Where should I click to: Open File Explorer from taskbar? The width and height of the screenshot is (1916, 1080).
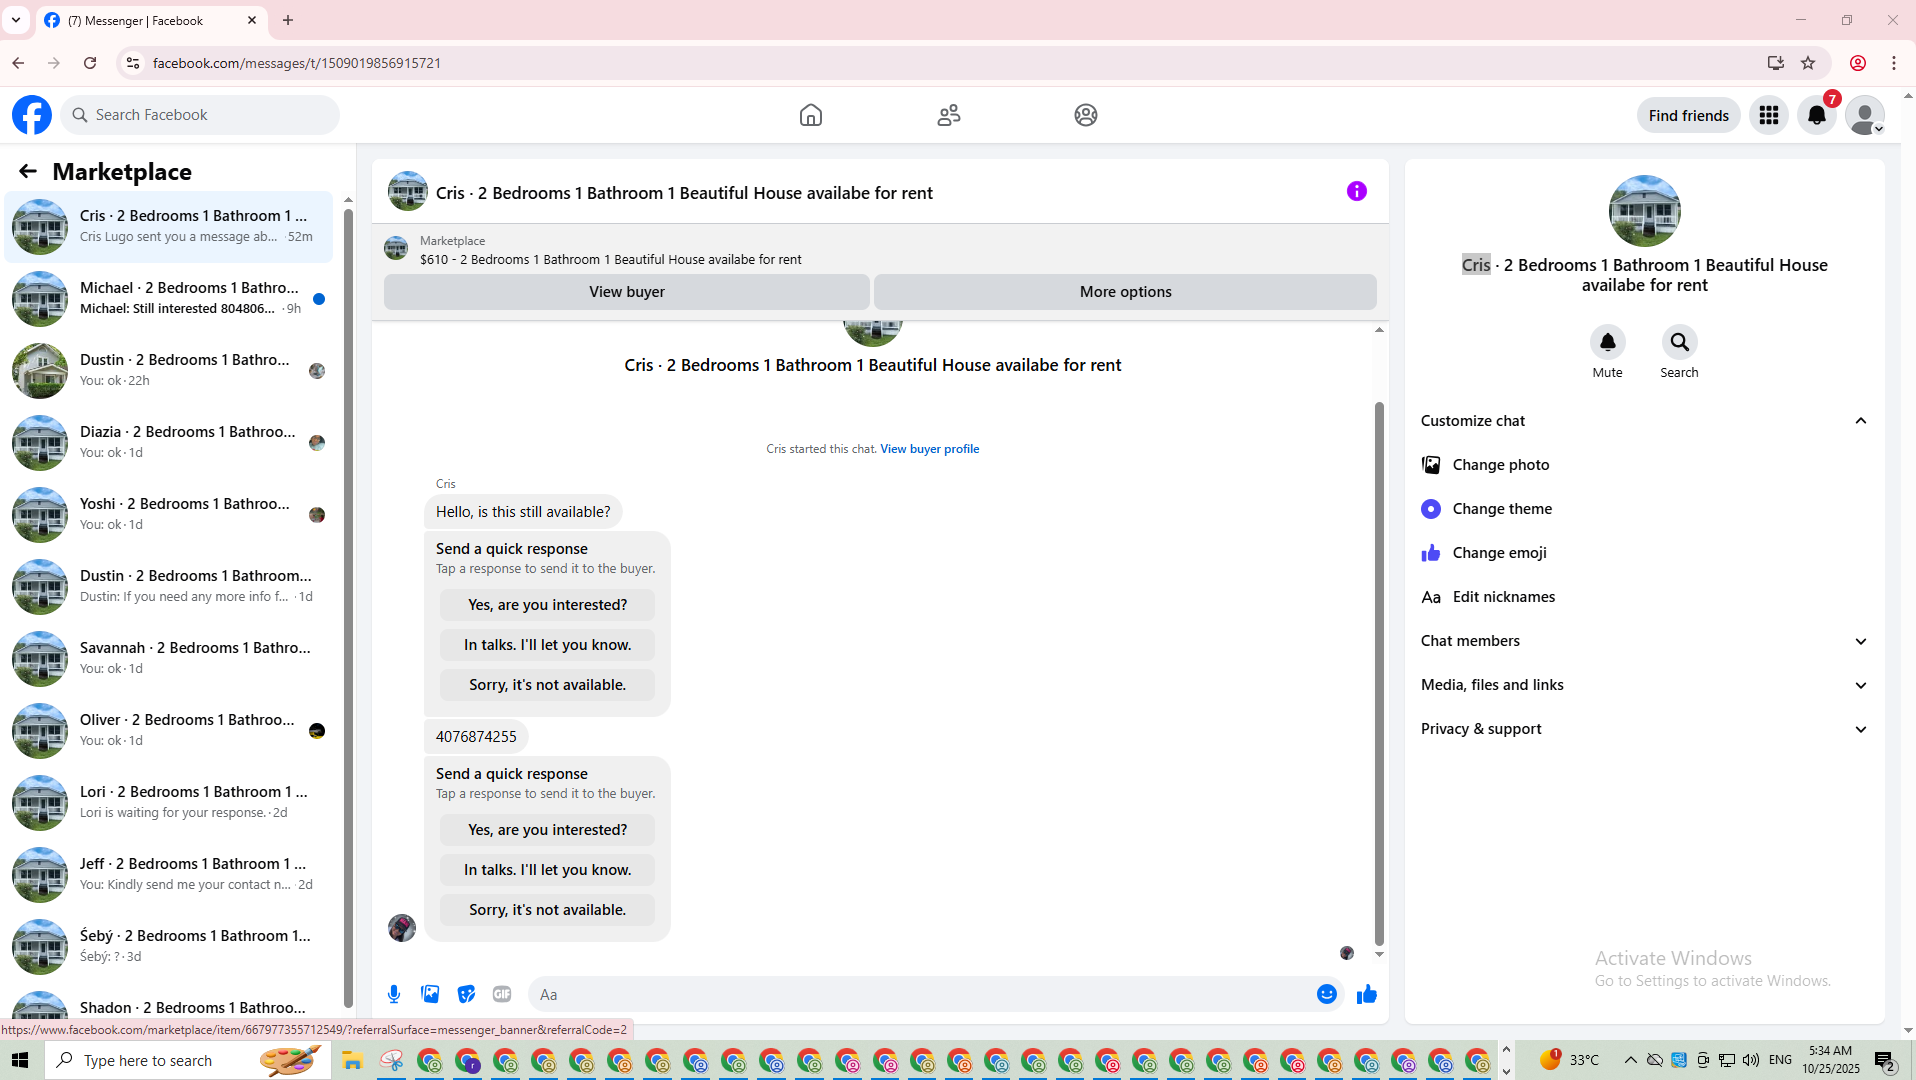352,1060
